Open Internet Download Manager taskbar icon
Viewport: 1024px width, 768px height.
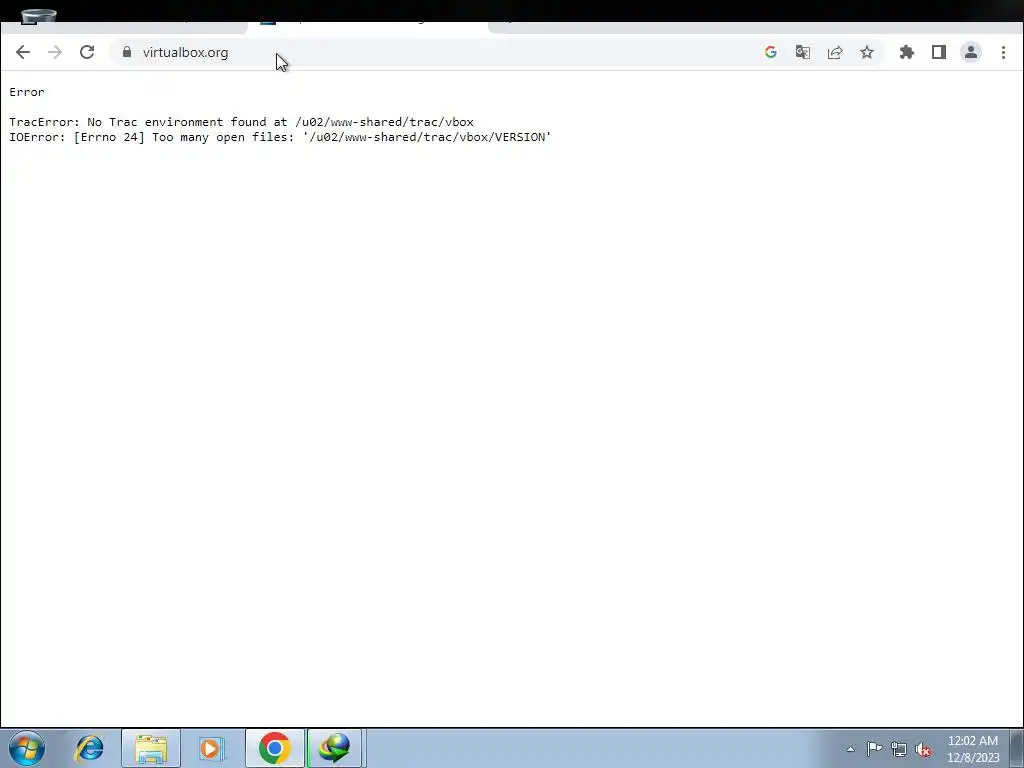[x=335, y=748]
